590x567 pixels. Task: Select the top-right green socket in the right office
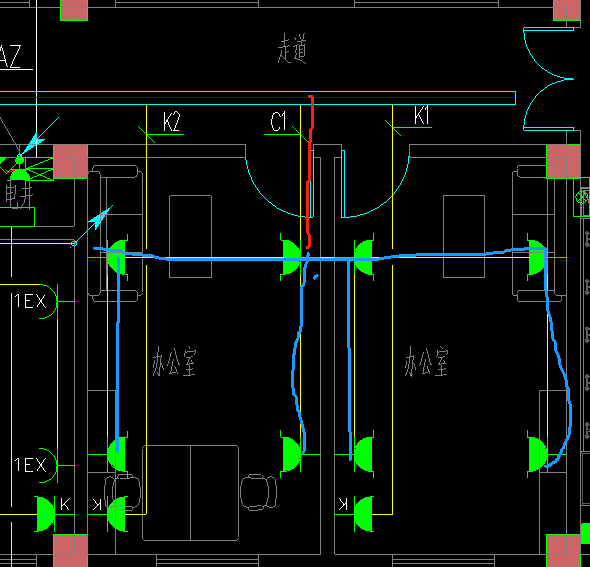coord(537,257)
